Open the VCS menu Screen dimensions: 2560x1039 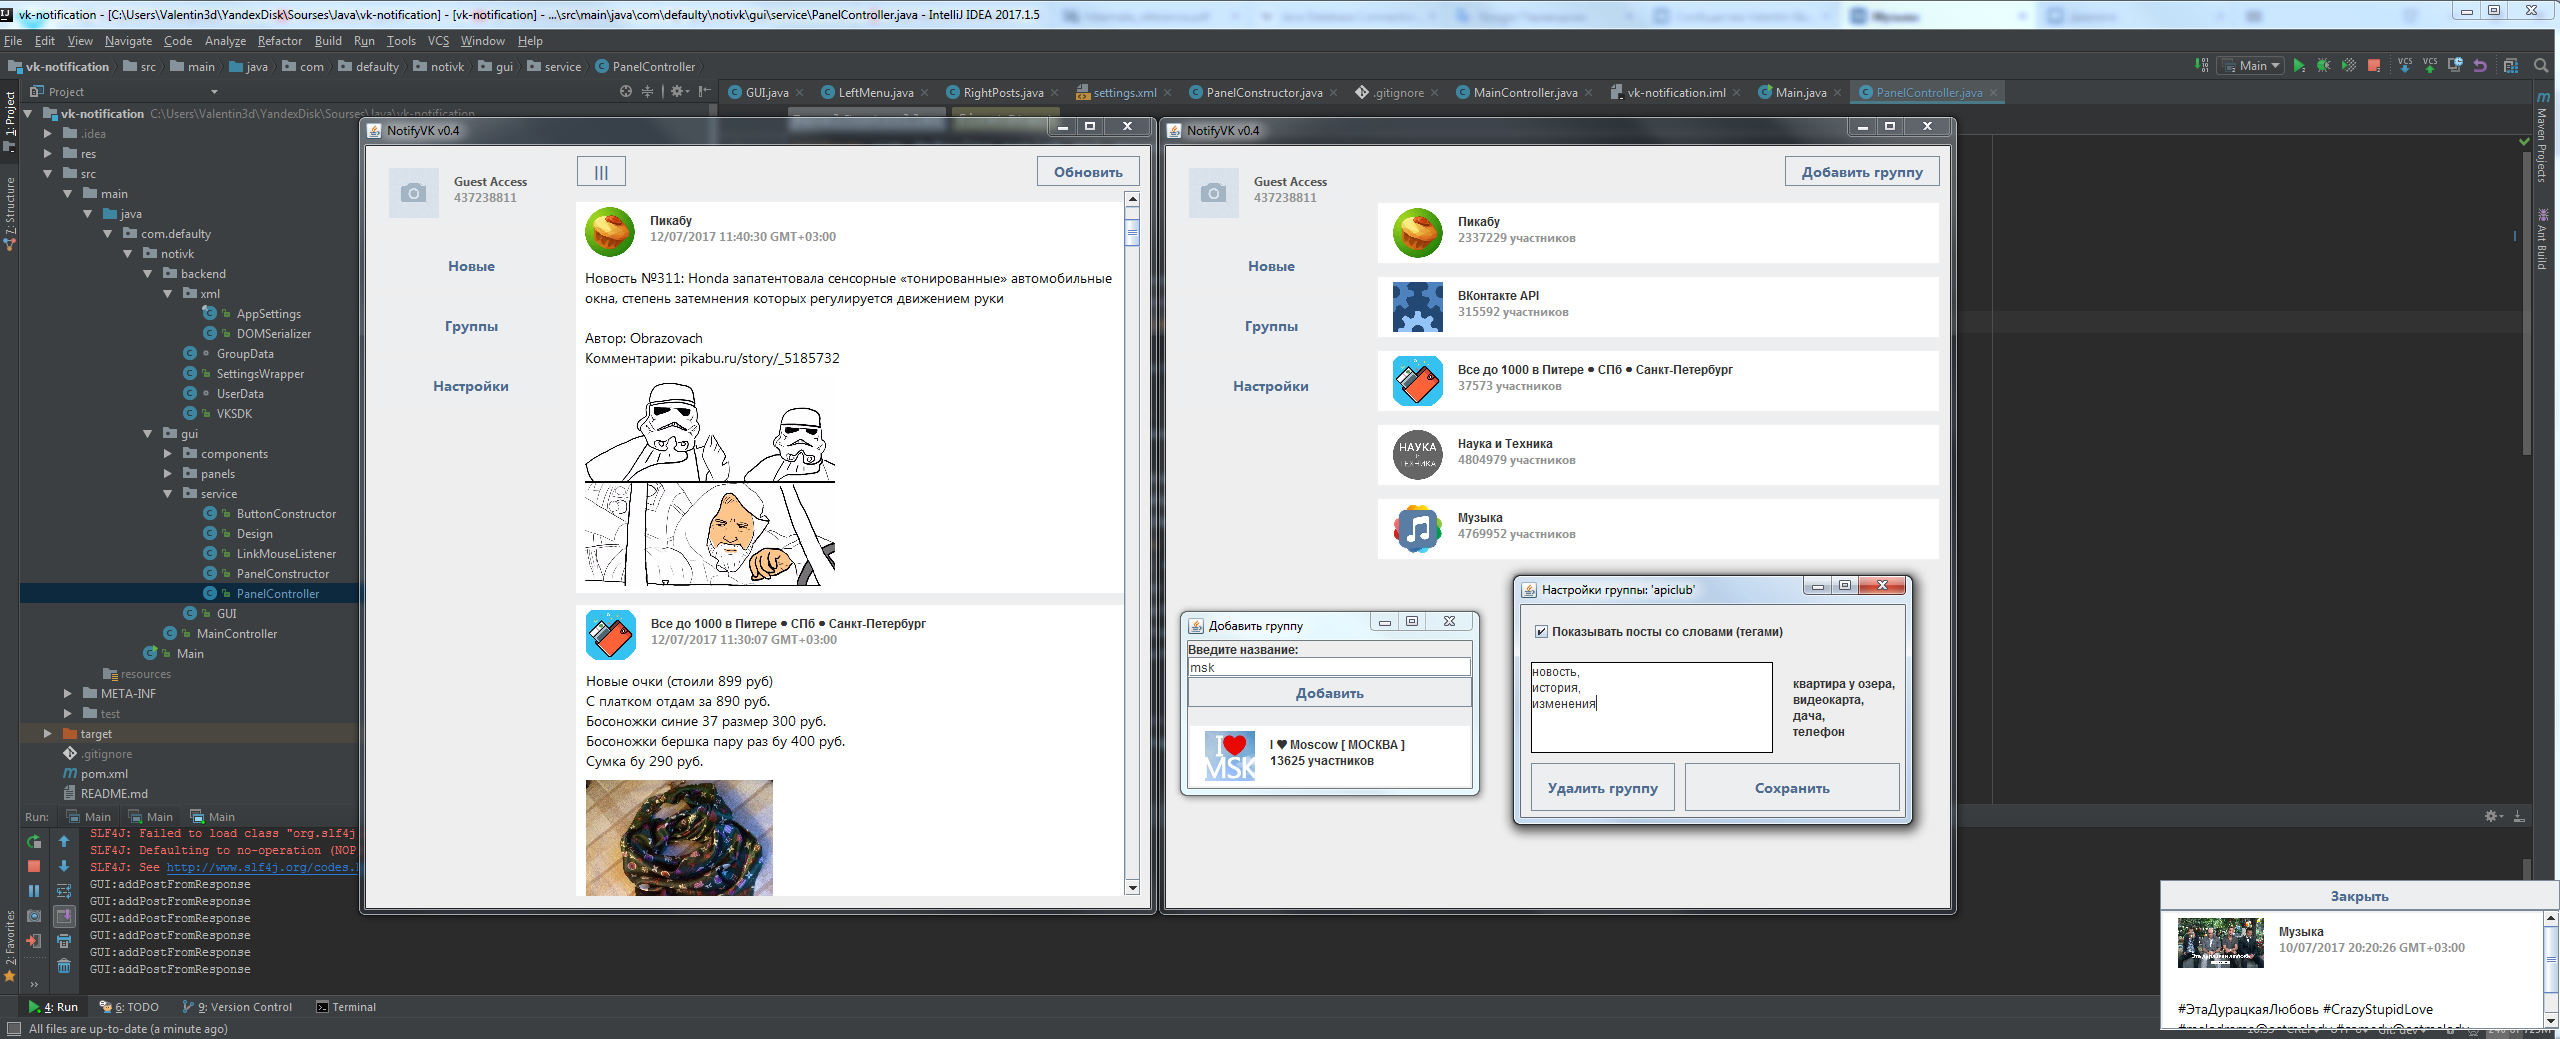[x=438, y=41]
